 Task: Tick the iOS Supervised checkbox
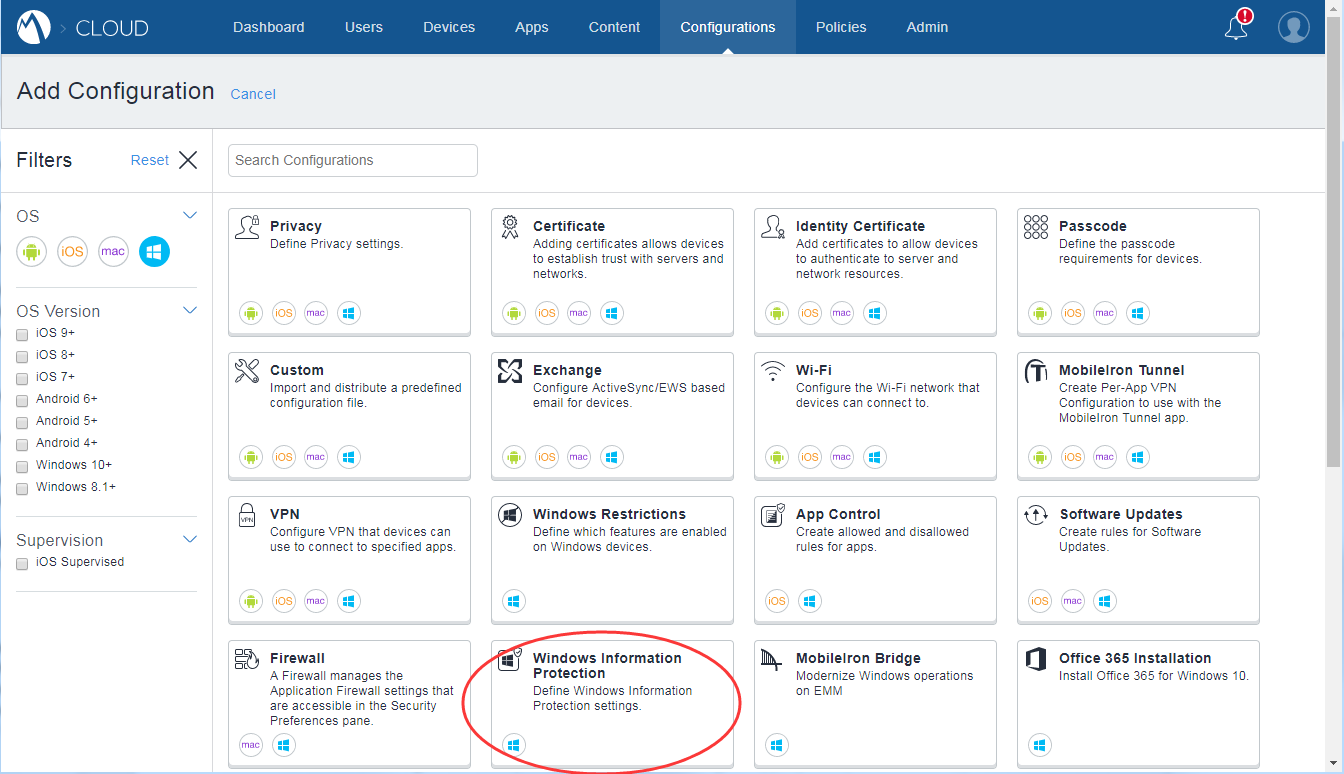pyautogui.click(x=22, y=563)
